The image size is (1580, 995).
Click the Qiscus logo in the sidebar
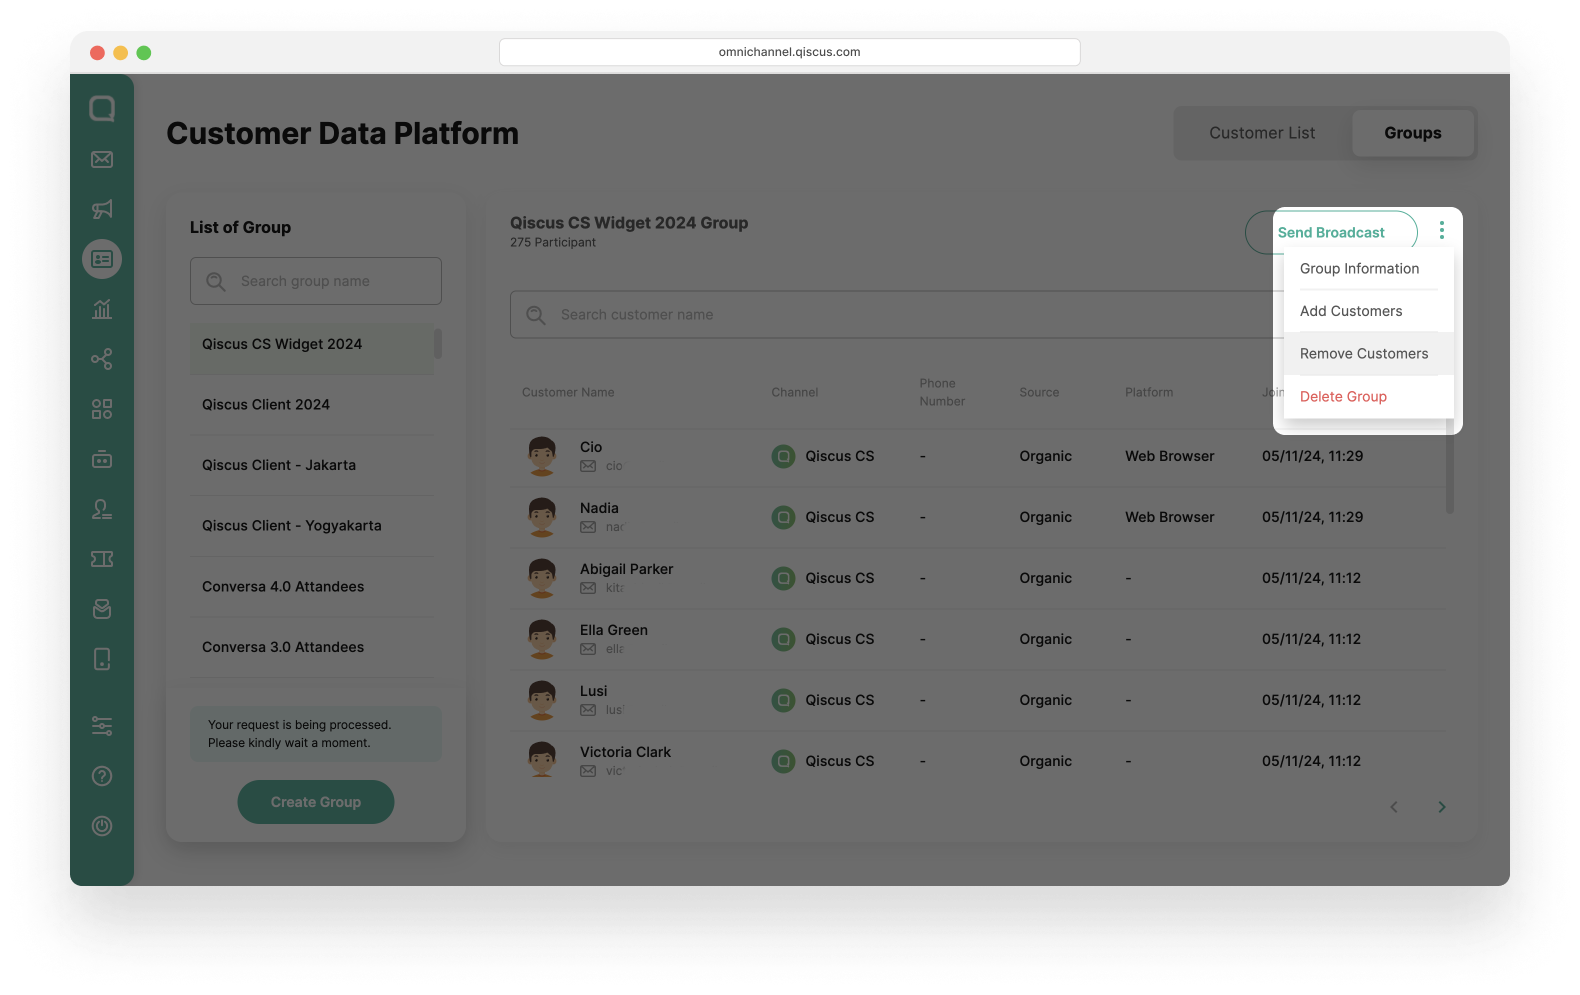(x=102, y=108)
